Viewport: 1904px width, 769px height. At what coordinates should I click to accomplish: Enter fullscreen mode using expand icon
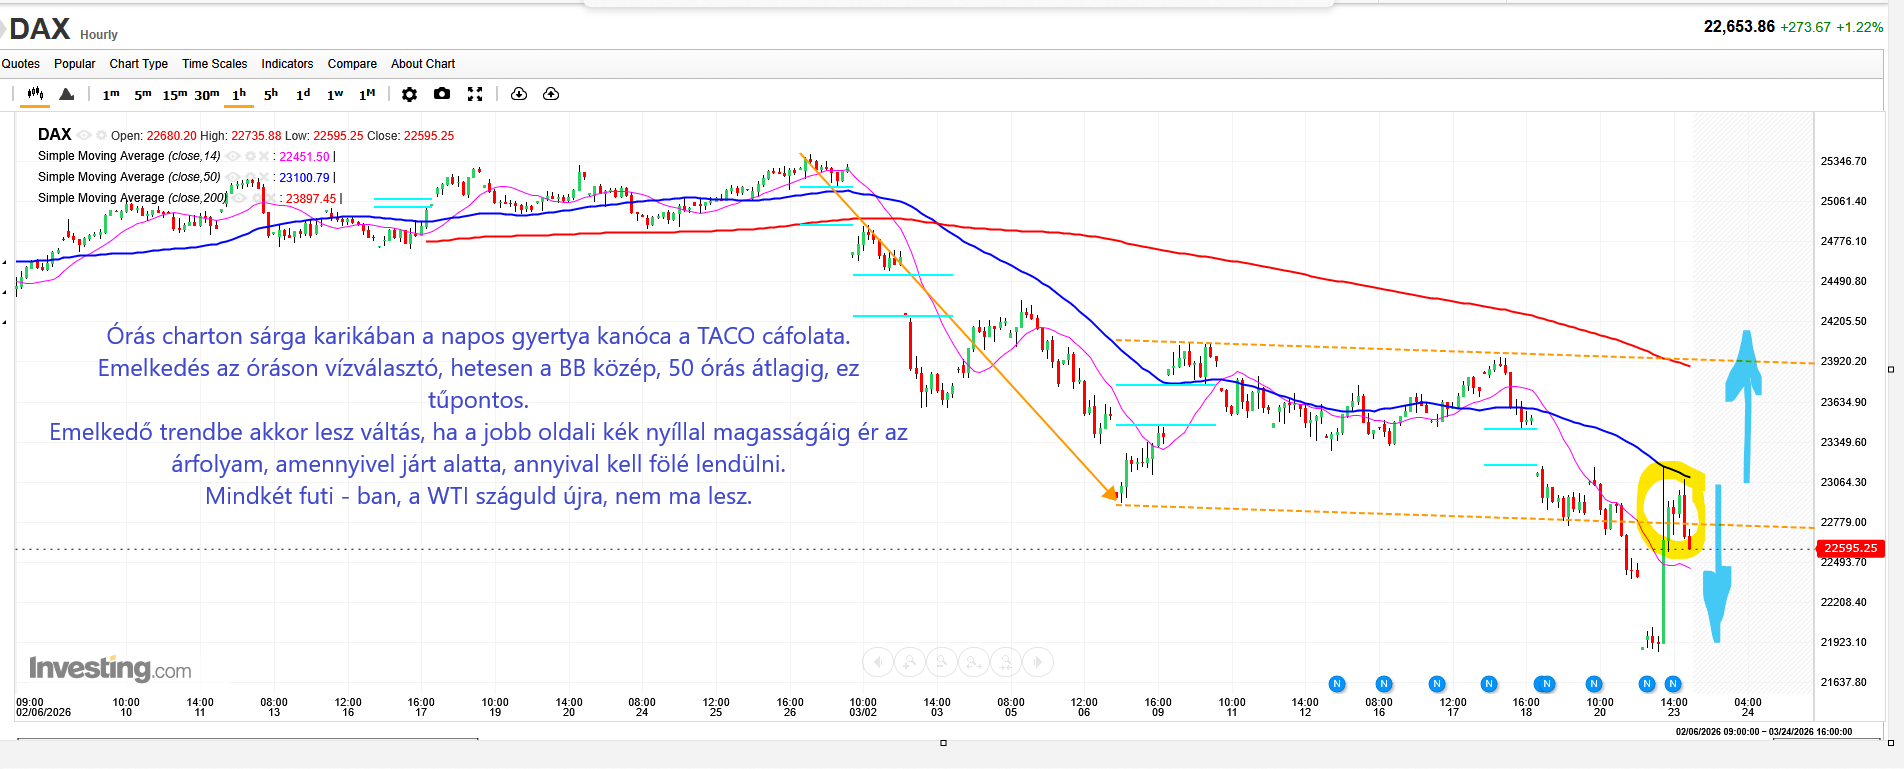475,94
